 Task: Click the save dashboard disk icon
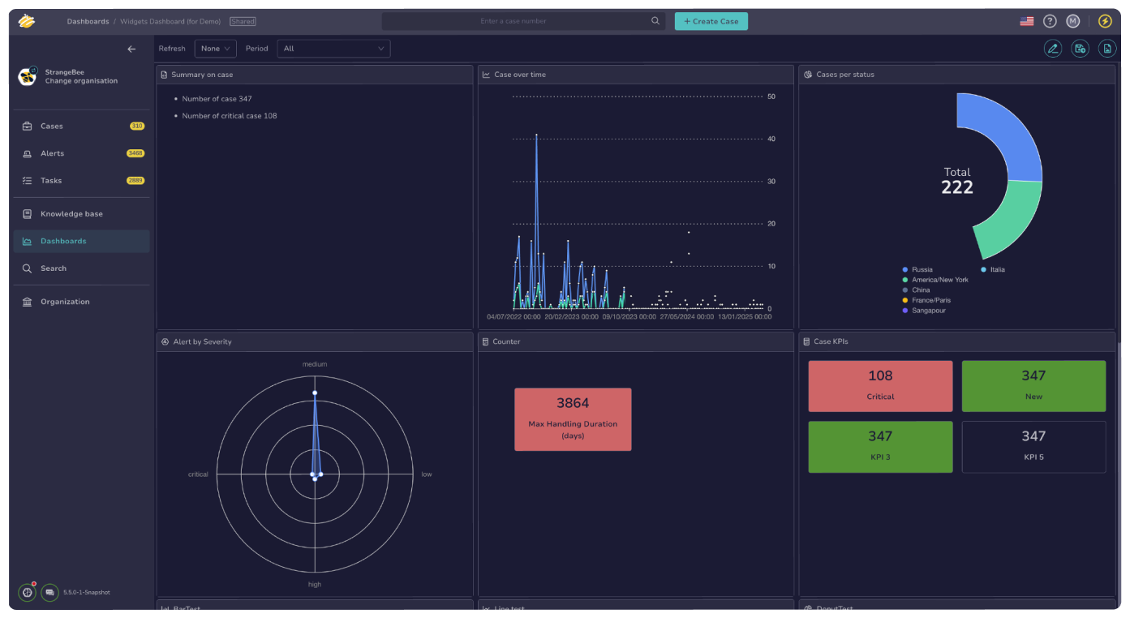click(1080, 48)
